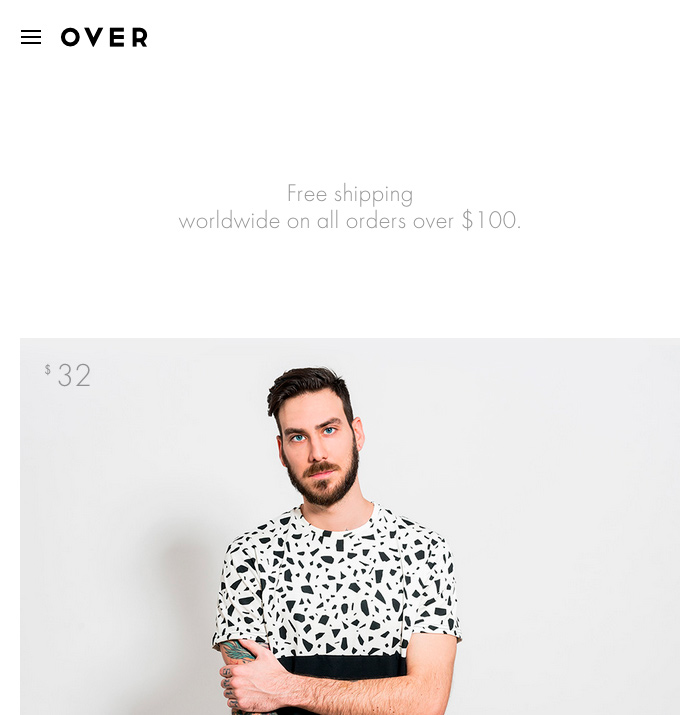The height and width of the screenshot is (715, 700).
Task: Click the letter R in OVER logo
Action: point(140,37)
